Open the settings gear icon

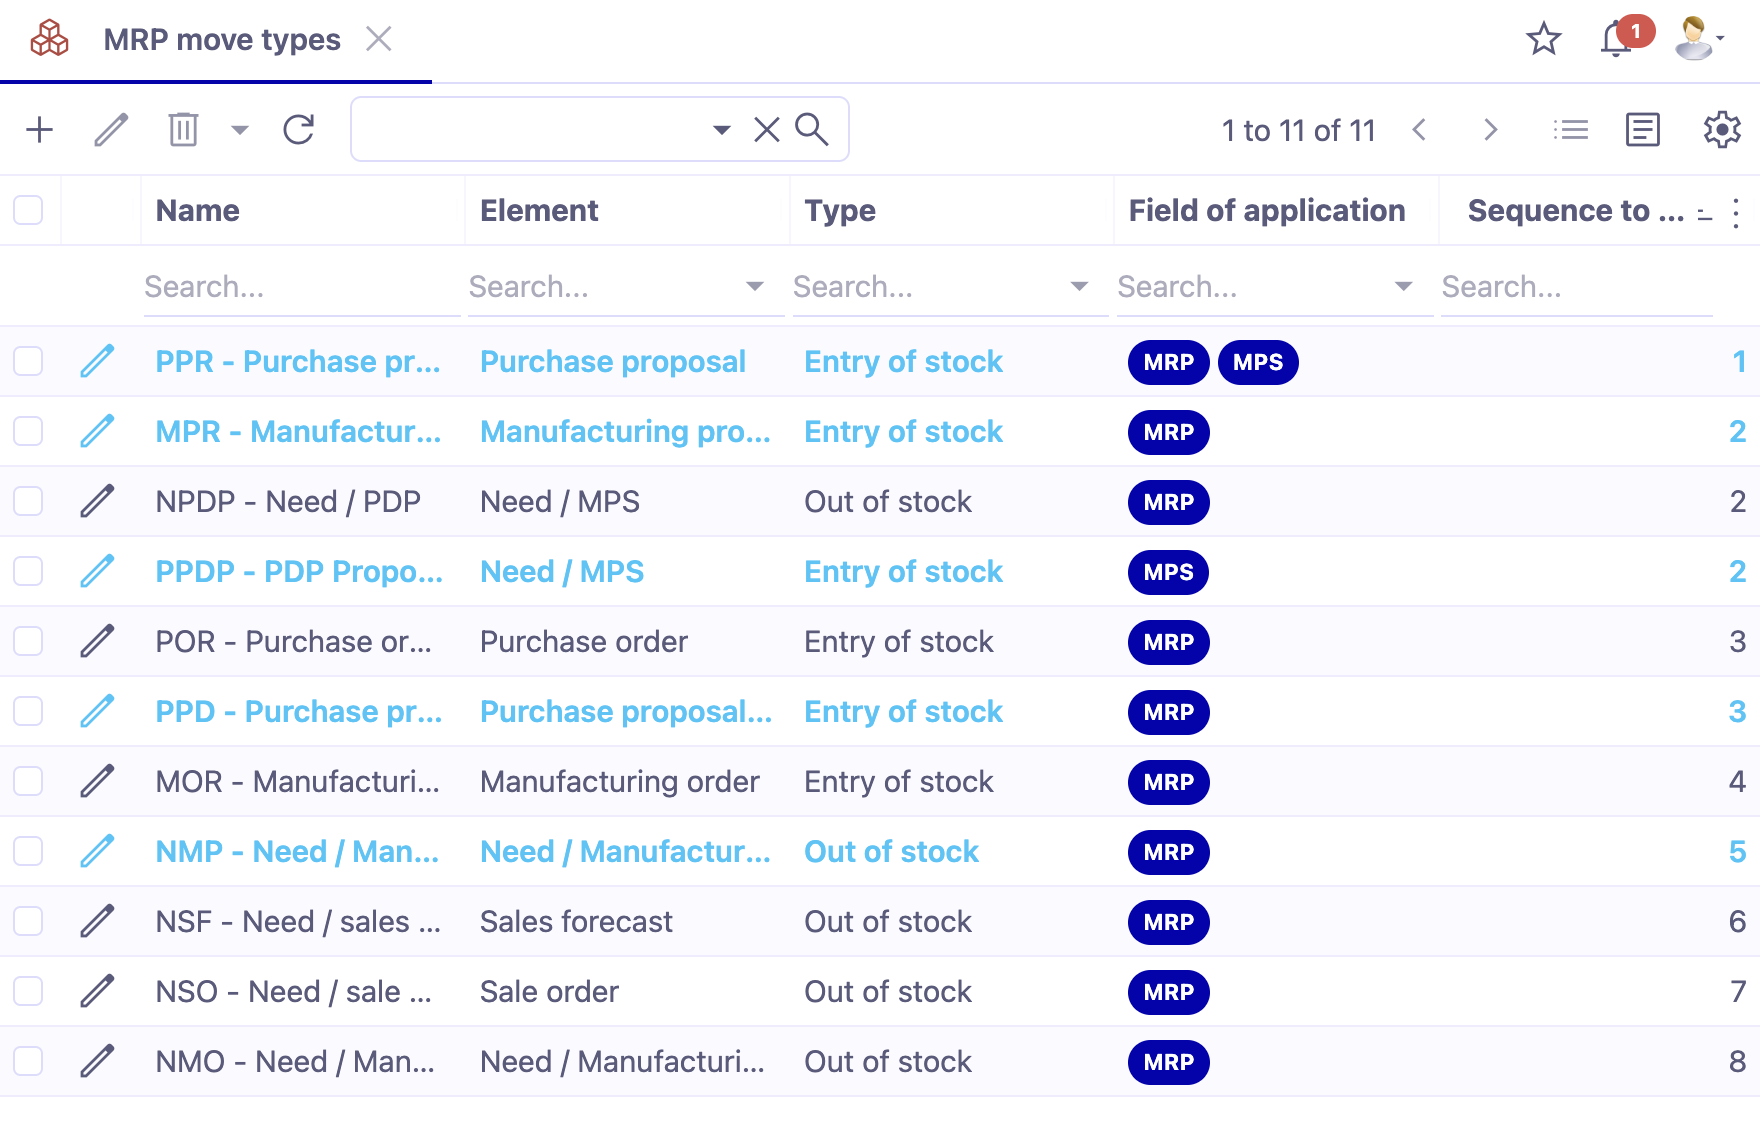pyautogui.click(x=1722, y=129)
